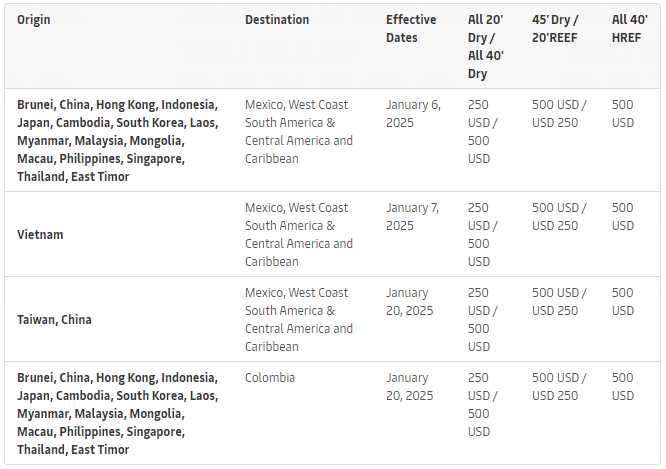This screenshot has width=666, height=469.
Task: Click first row's All 40' HREF 500 USD value
Action: tap(622, 113)
